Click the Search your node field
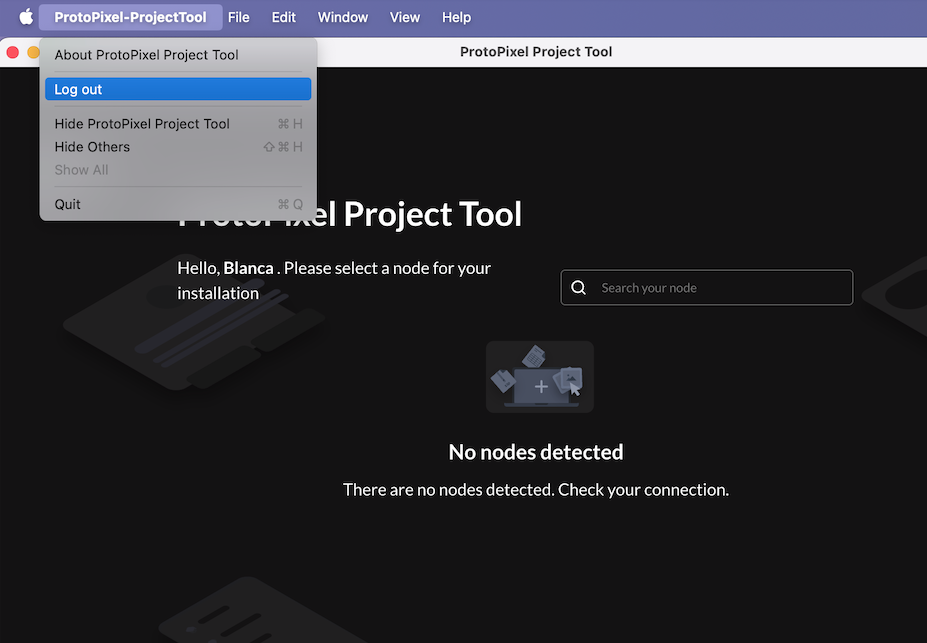This screenshot has width=927, height=643. click(706, 288)
